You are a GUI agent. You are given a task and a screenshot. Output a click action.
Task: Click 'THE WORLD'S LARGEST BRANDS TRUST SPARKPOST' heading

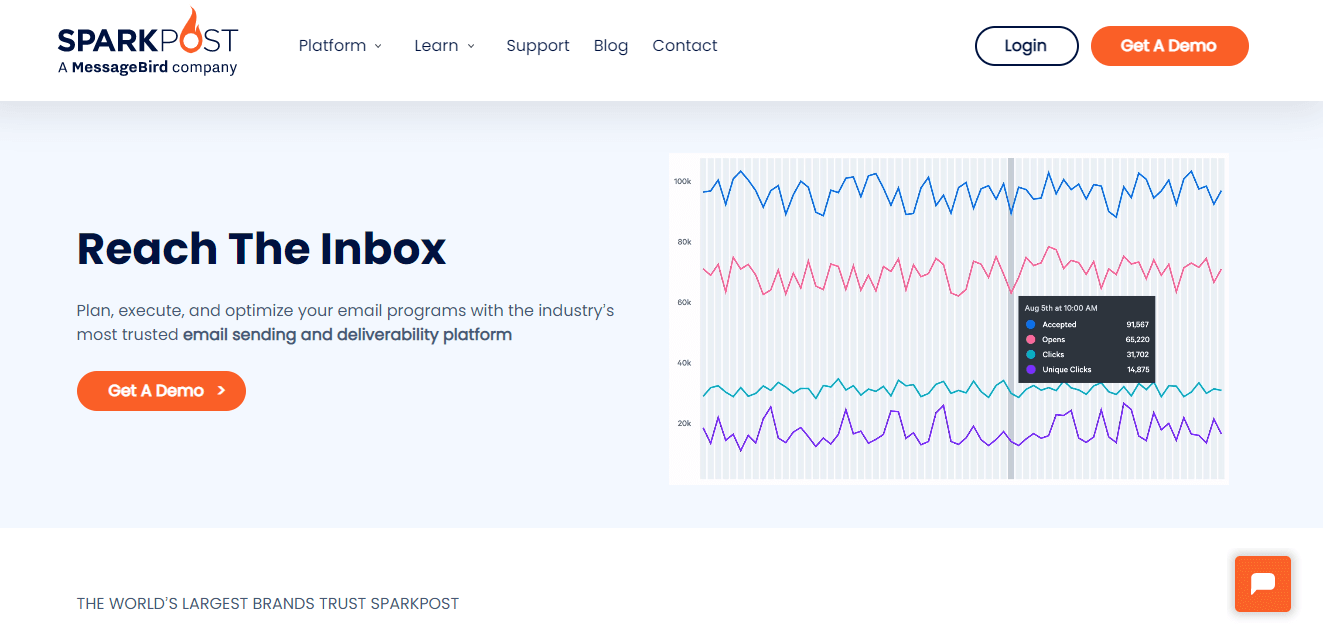268,604
